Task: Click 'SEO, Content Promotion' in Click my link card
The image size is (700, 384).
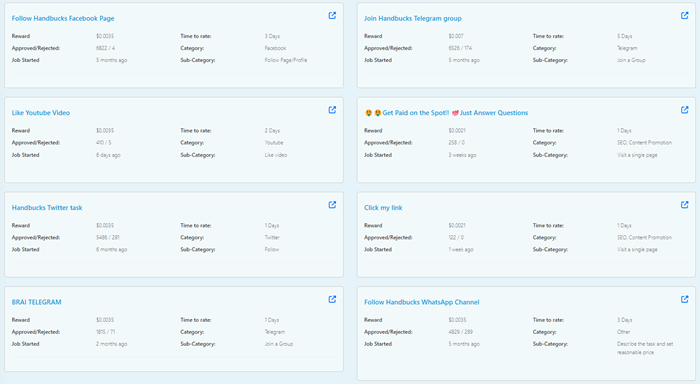Action: click(644, 238)
